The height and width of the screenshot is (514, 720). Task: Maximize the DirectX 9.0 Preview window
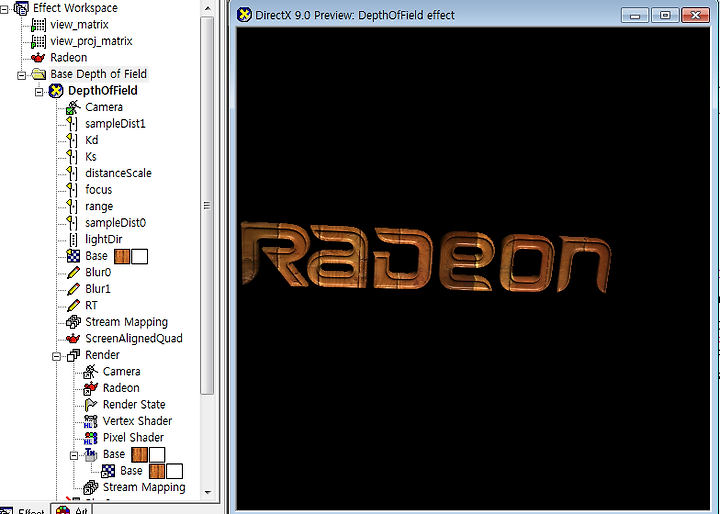click(x=665, y=15)
